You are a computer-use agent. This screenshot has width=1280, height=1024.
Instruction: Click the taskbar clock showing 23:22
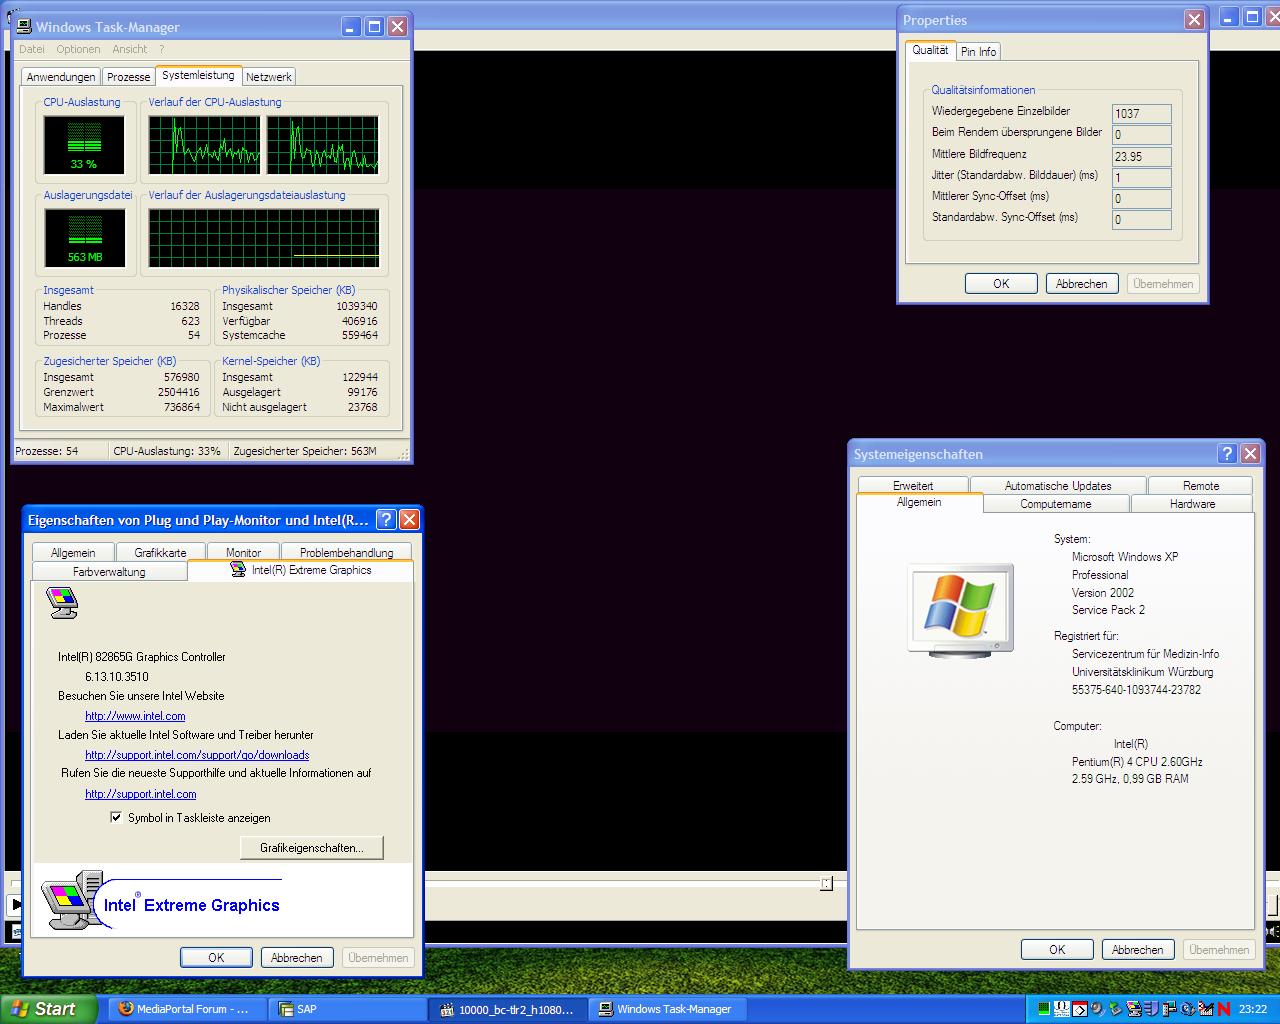pyautogui.click(x=1253, y=1009)
